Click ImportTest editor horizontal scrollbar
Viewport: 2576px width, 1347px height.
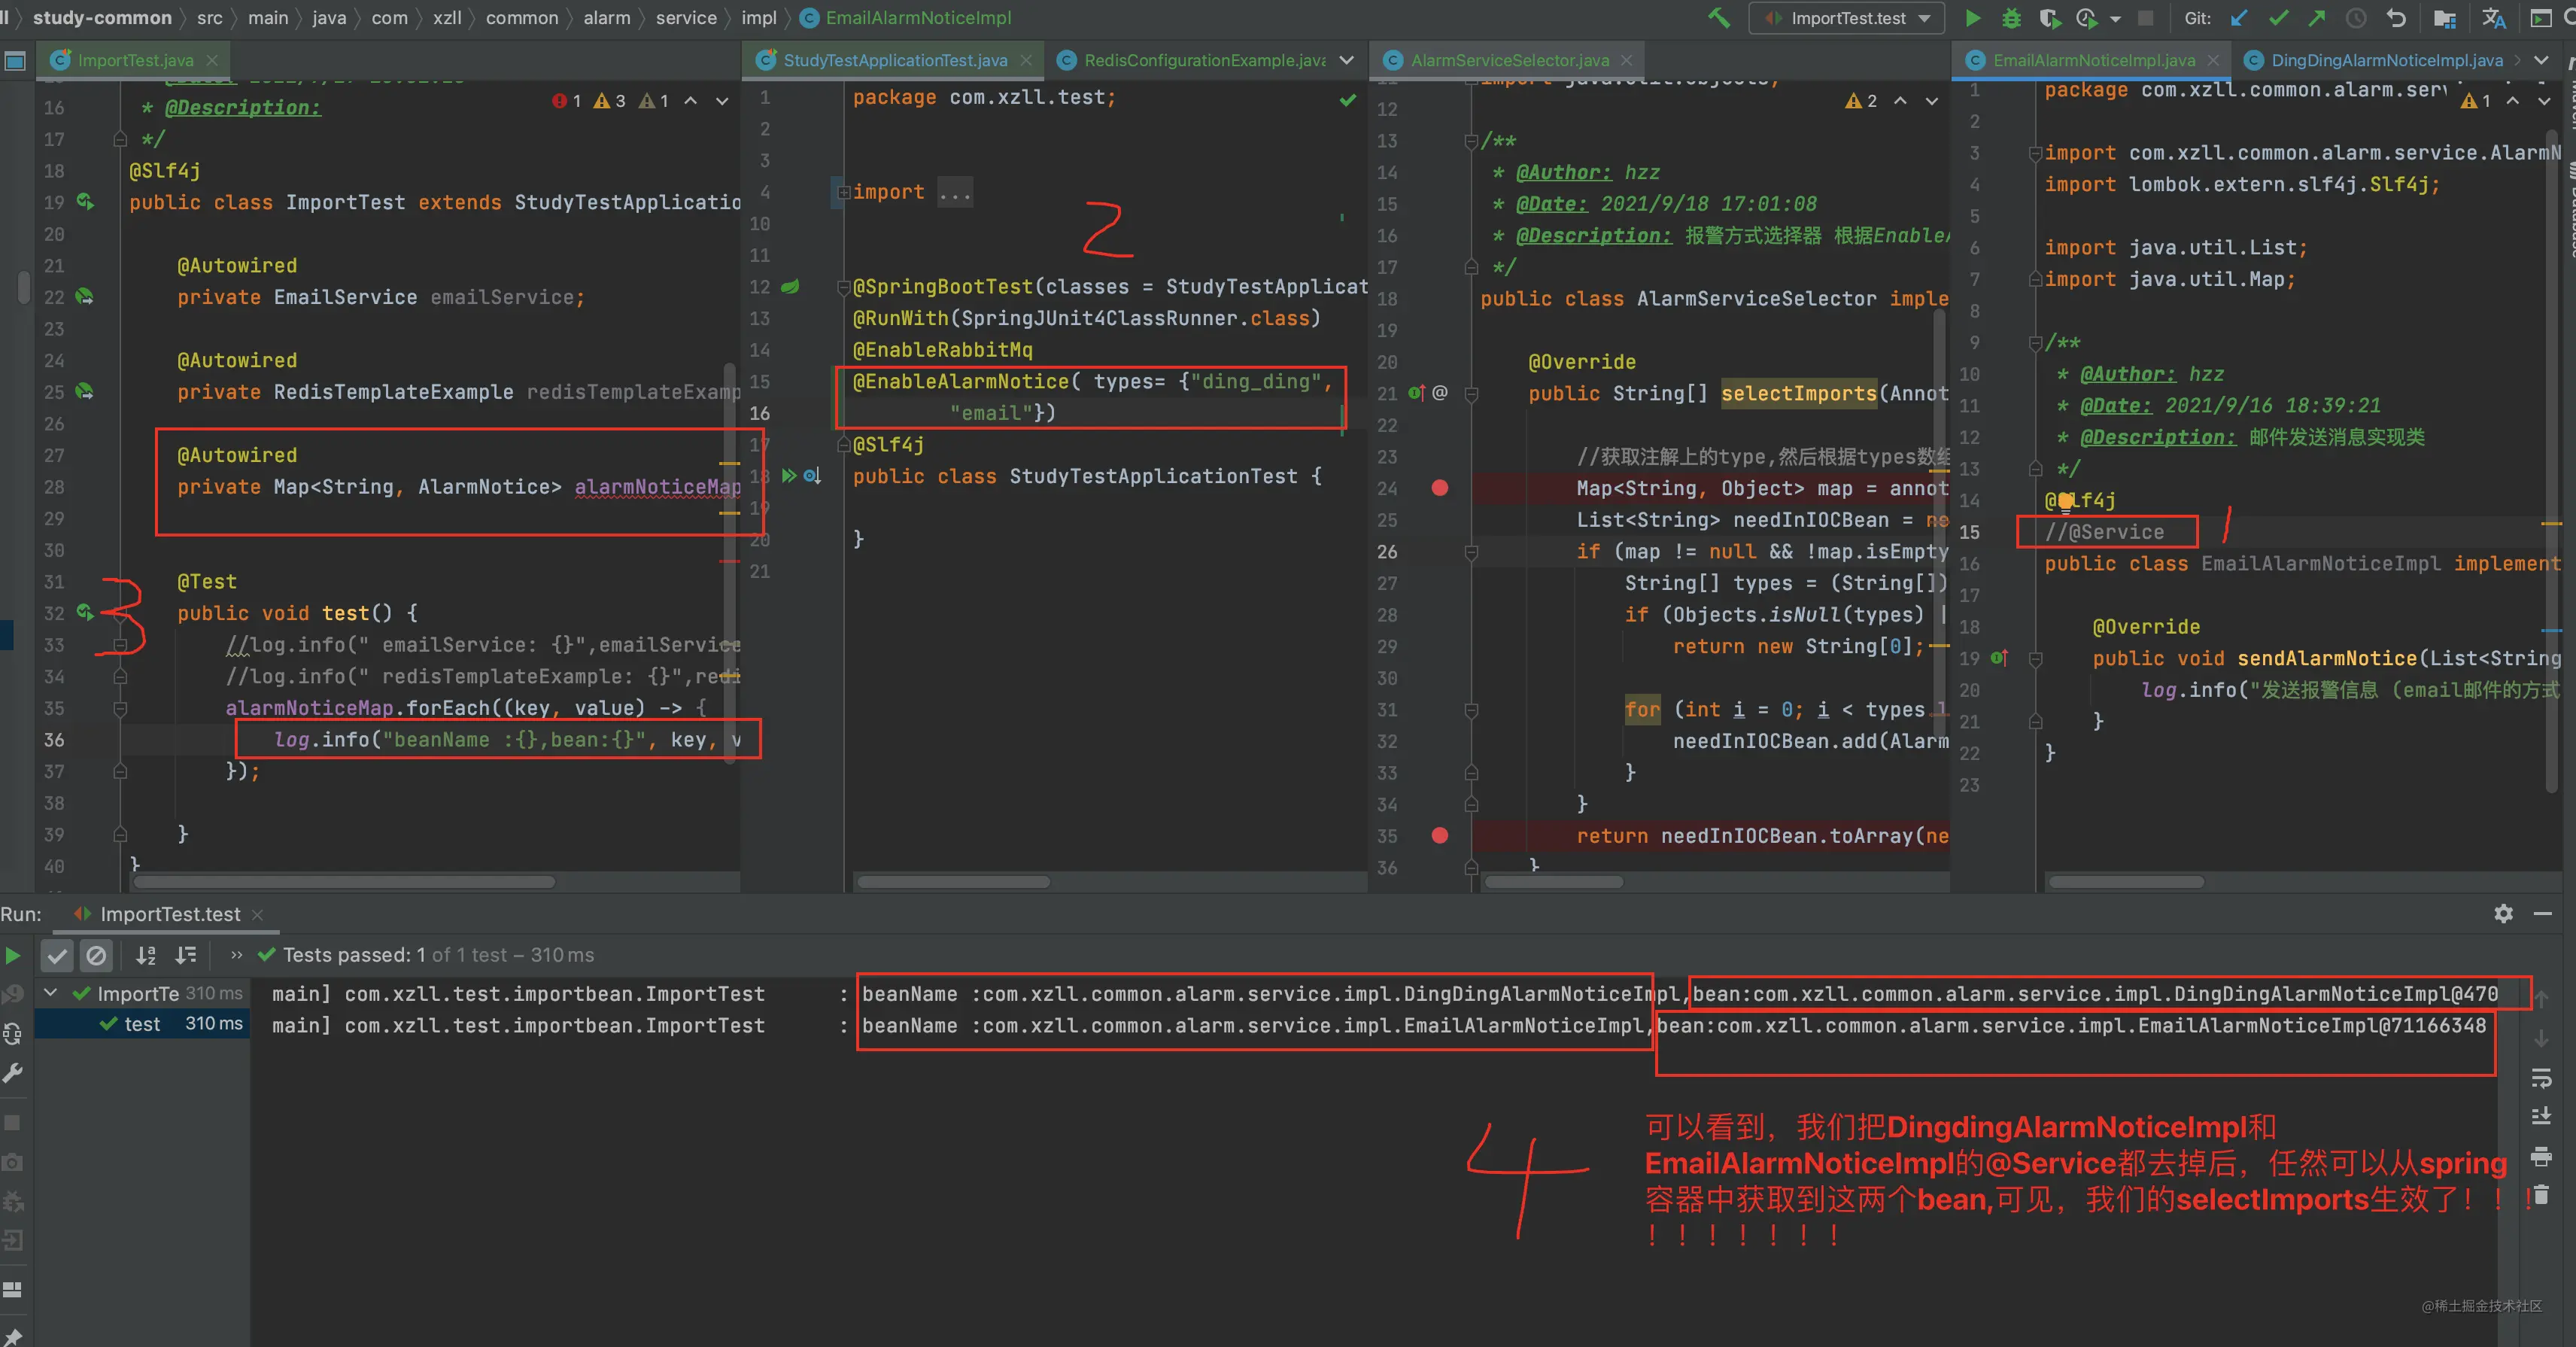coord(344,882)
